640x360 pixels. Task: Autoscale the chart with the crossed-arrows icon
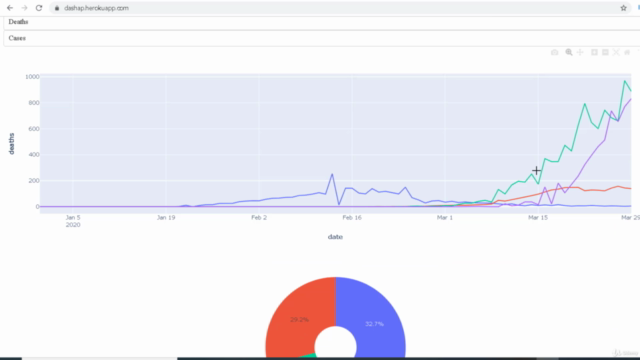(x=616, y=52)
